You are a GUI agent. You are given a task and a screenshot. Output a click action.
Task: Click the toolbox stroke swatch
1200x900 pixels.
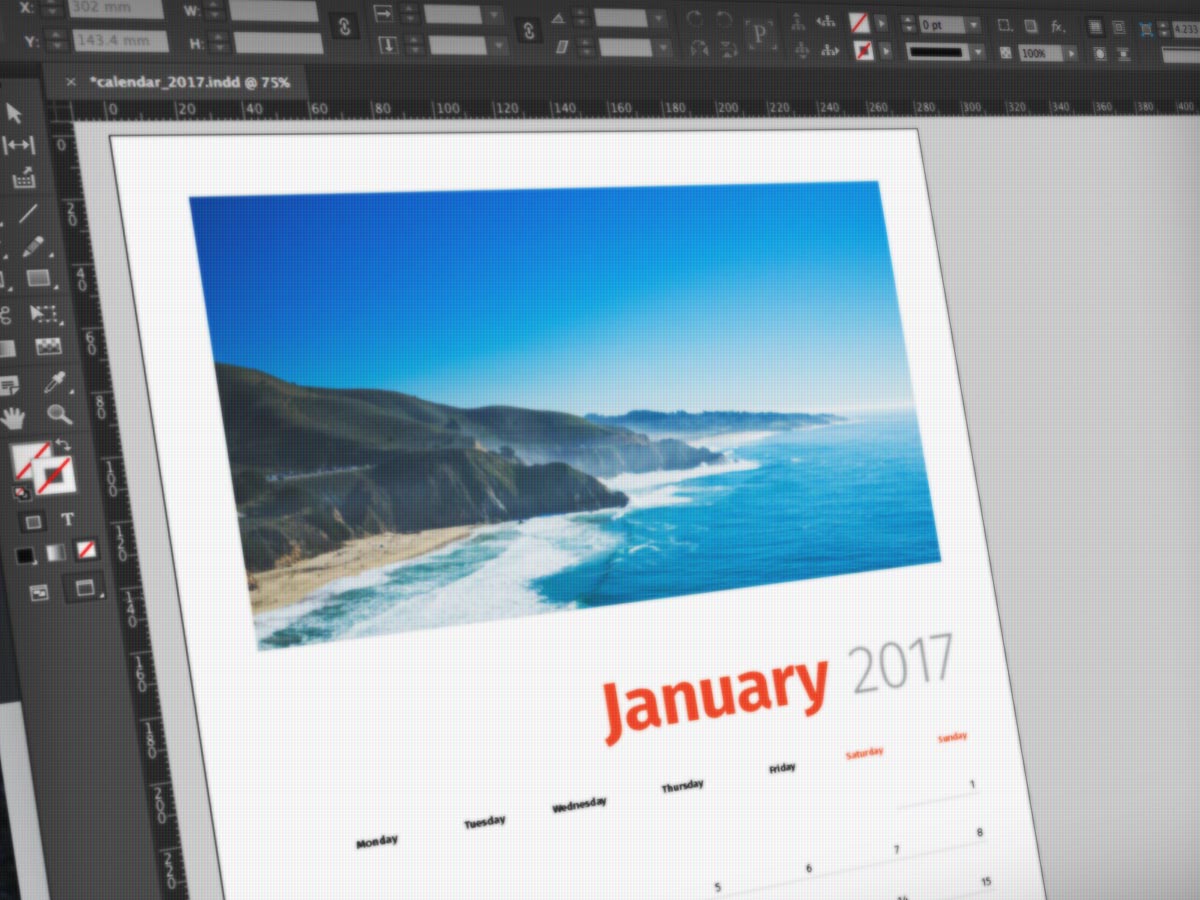pyautogui.click(x=55, y=477)
